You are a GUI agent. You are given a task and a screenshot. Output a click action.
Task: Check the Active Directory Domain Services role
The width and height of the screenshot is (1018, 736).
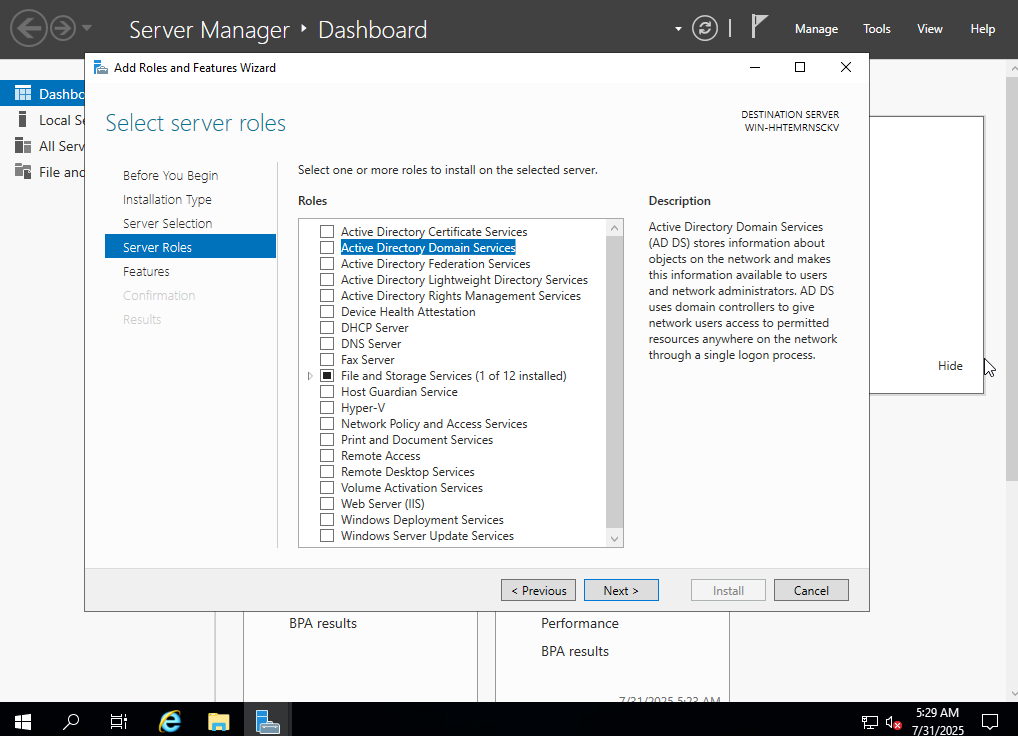coord(327,248)
